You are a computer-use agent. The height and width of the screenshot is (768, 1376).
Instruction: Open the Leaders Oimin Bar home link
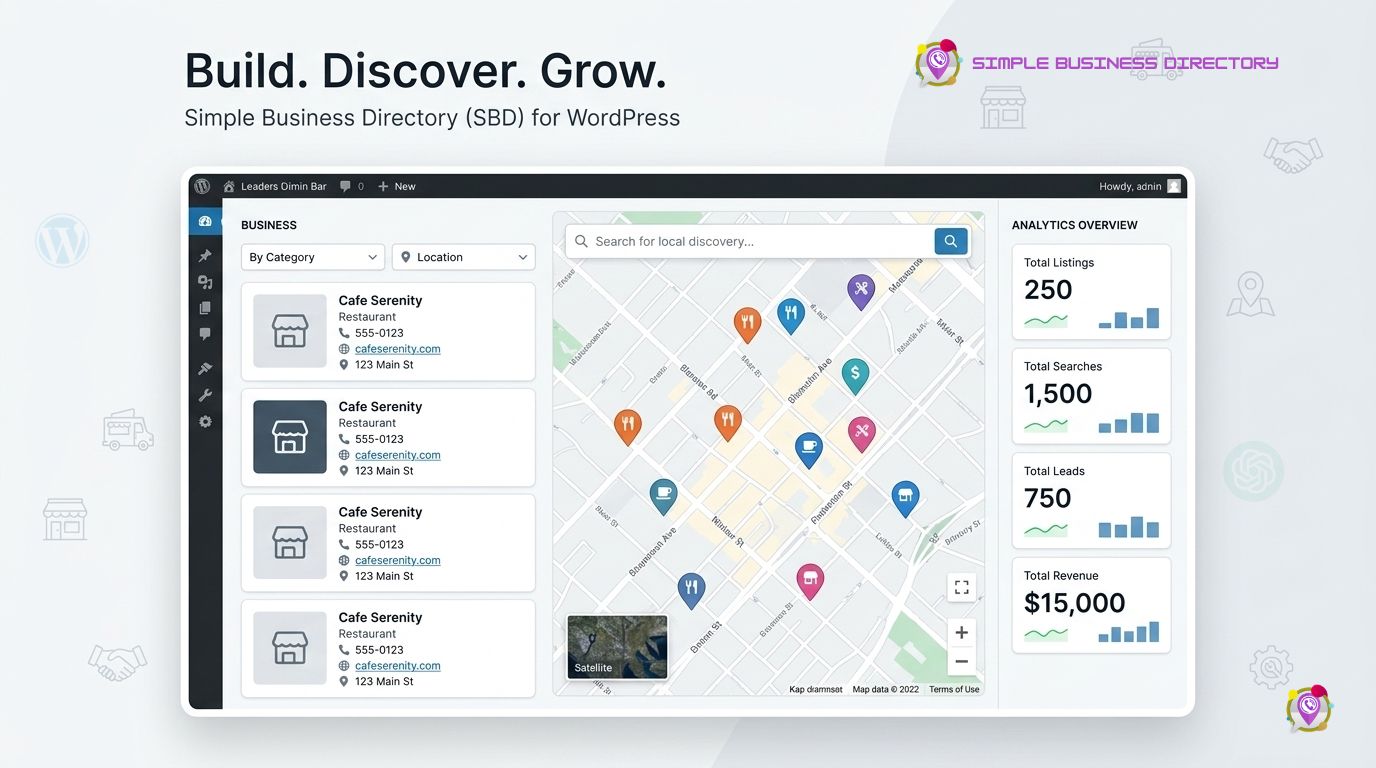pos(274,186)
